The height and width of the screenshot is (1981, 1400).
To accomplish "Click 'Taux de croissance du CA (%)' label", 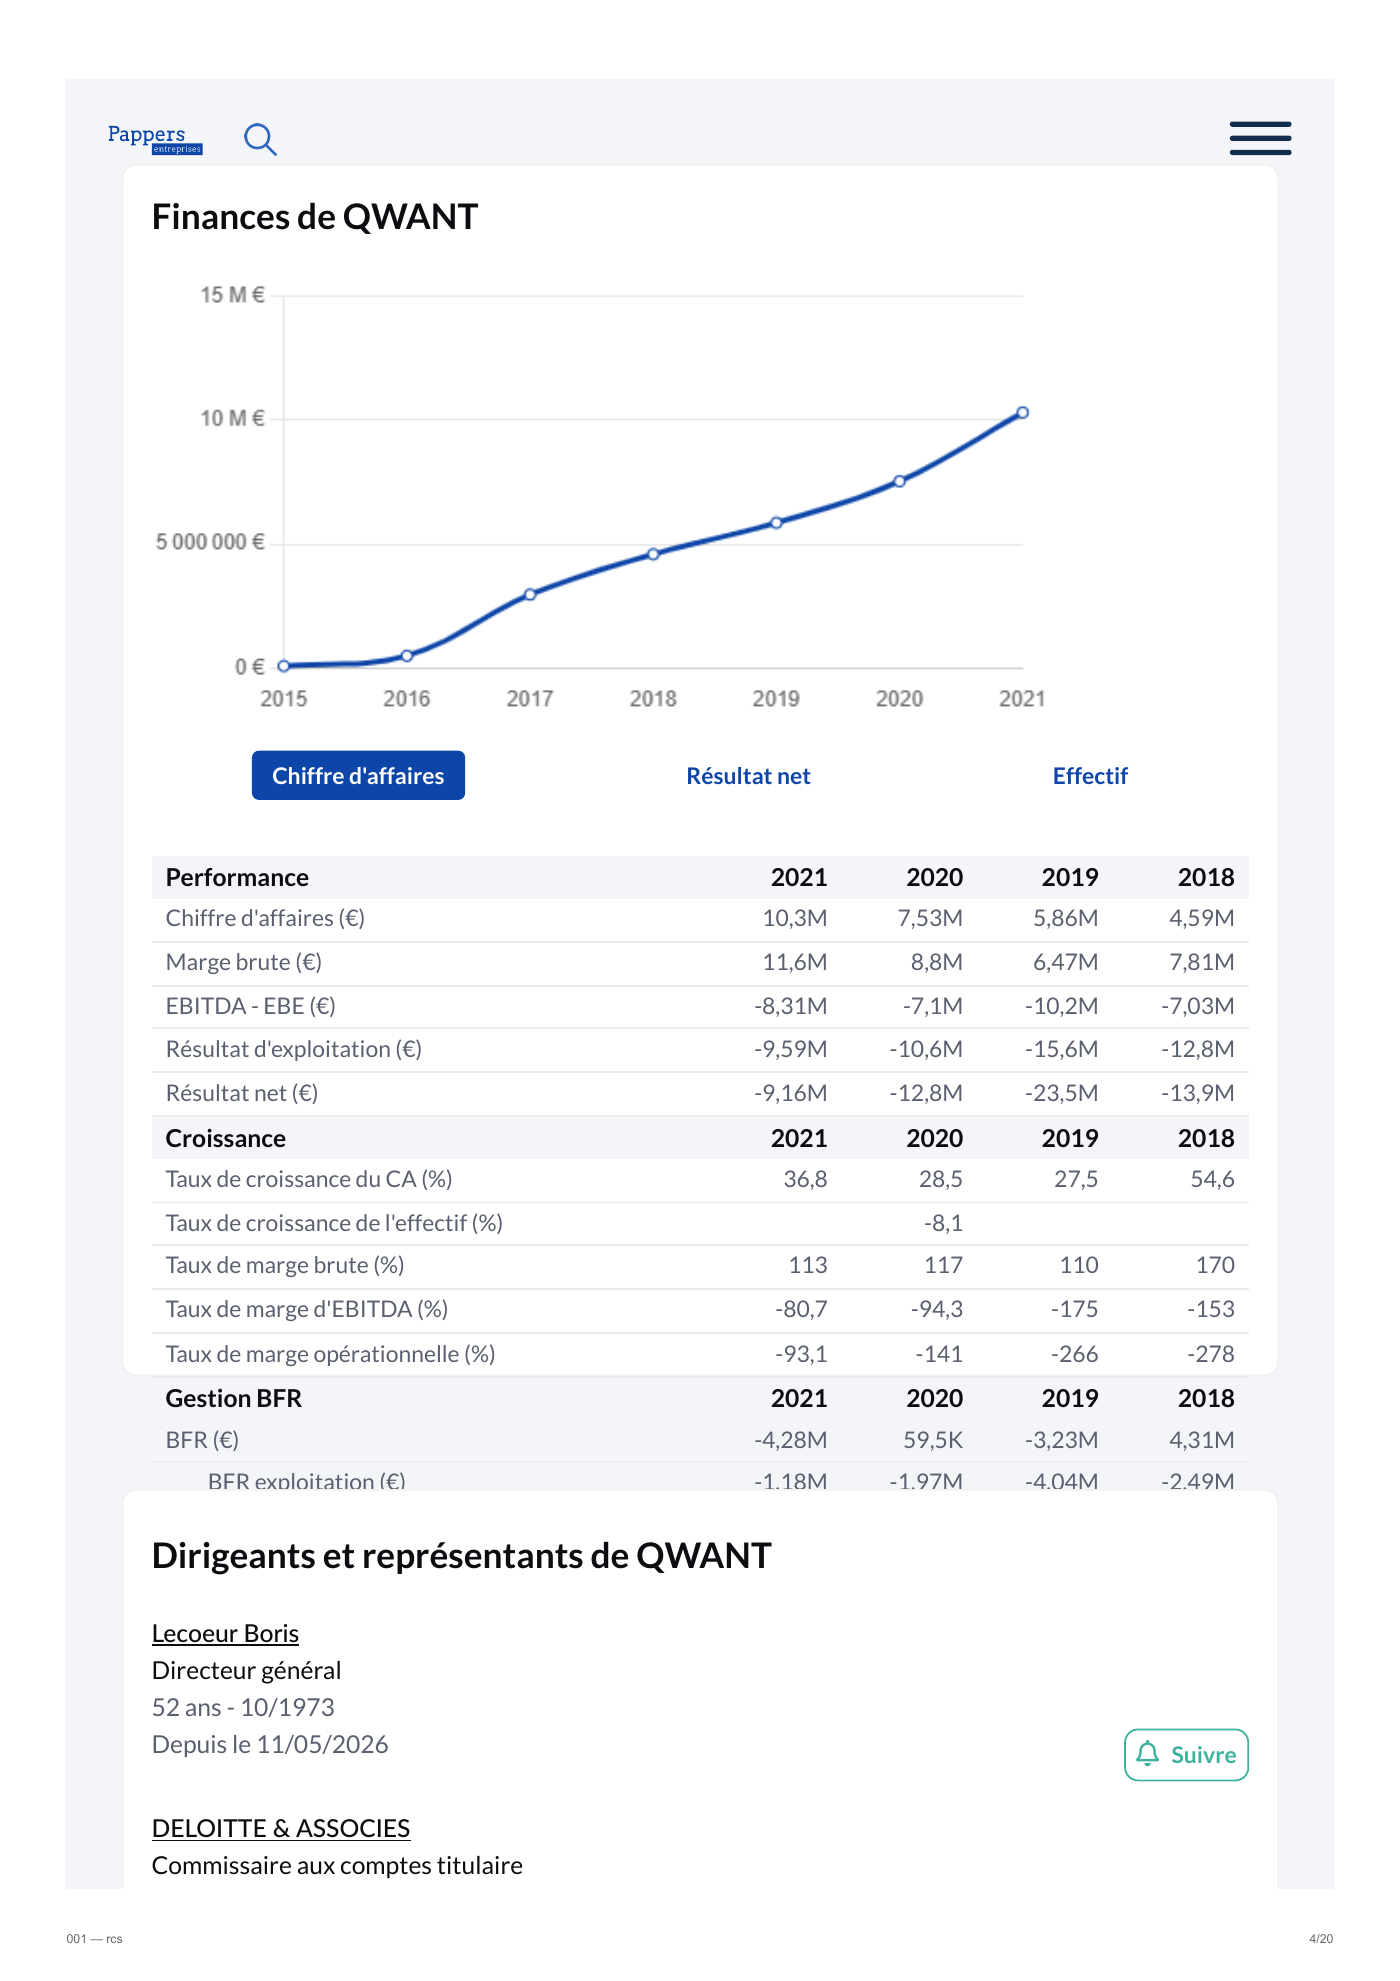I will [x=309, y=1180].
